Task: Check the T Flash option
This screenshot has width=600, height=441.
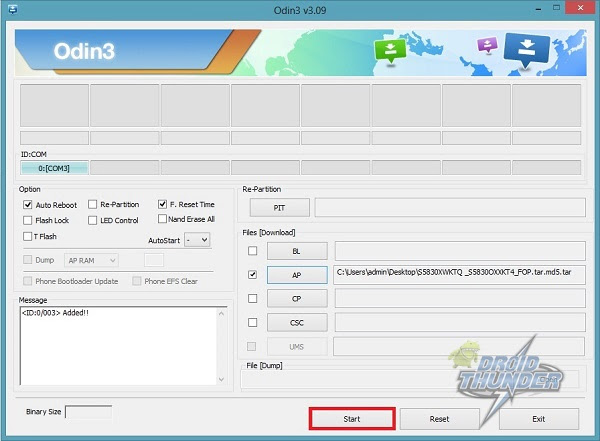Action: 28,236
